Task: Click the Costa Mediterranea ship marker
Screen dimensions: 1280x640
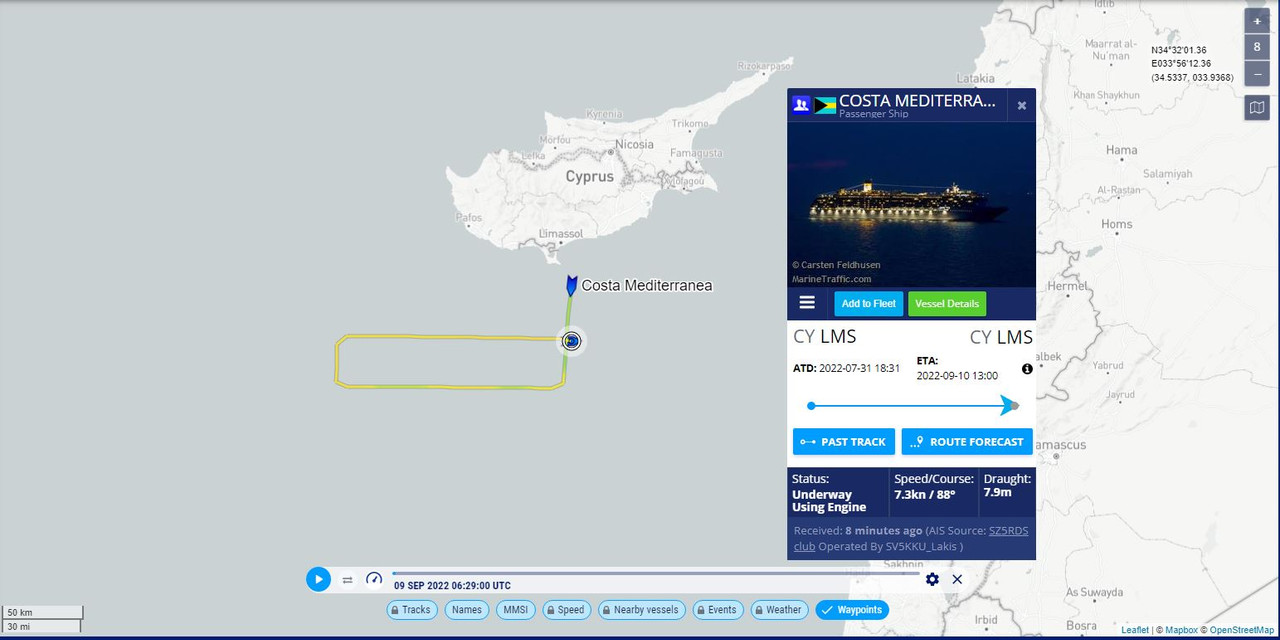Action: pos(571,286)
